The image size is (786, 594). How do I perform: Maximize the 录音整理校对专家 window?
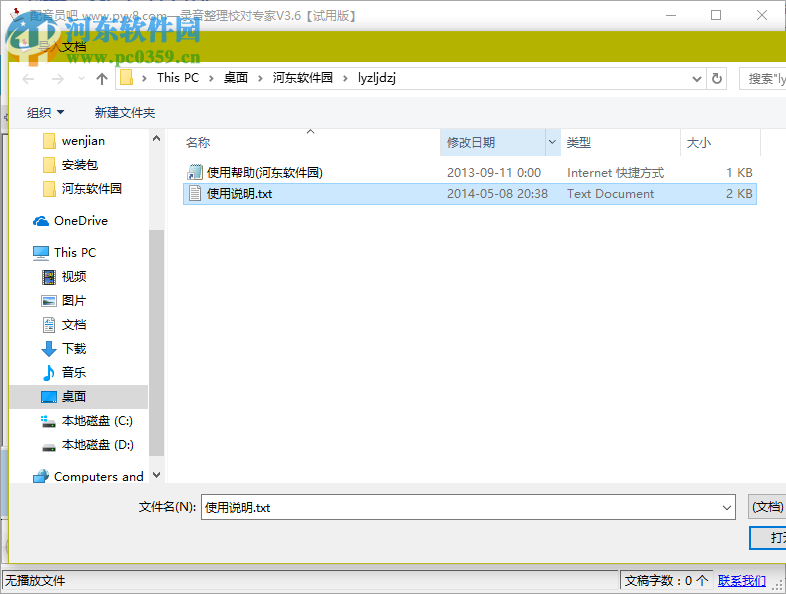tap(716, 16)
